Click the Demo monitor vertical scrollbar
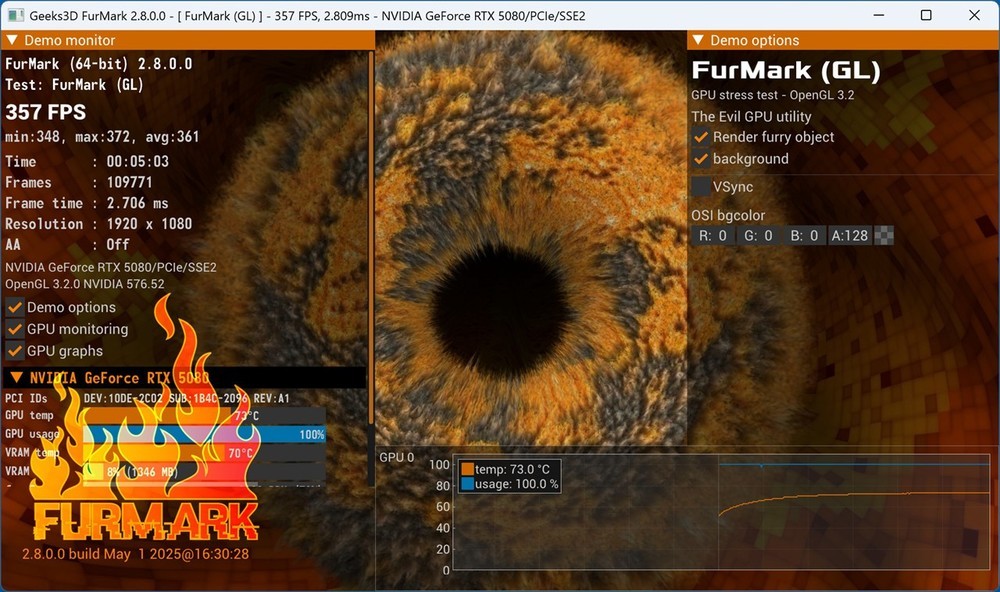Viewport: 1000px width, 592px height. [x=371, y=236]
